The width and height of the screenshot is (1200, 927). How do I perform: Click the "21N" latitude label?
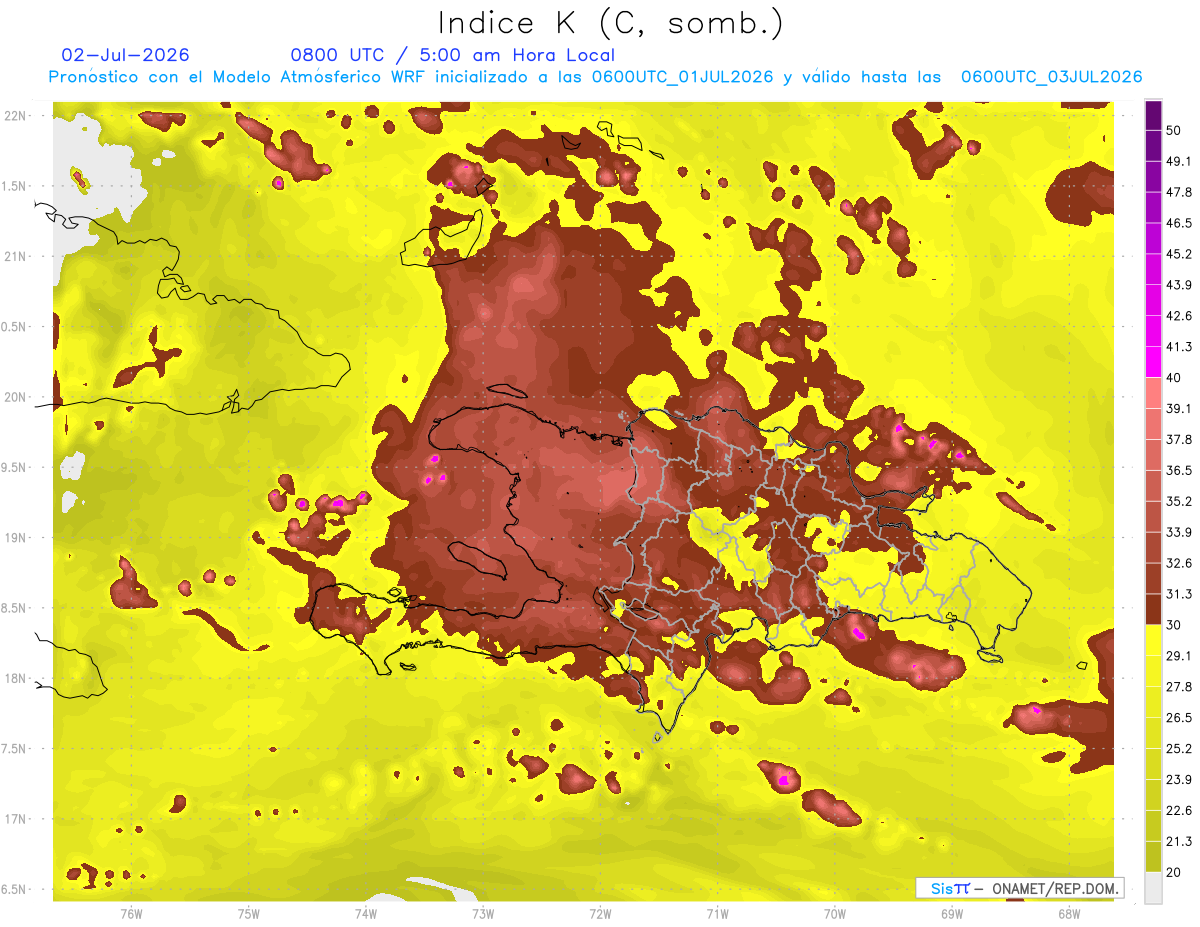tap(15, 256)
